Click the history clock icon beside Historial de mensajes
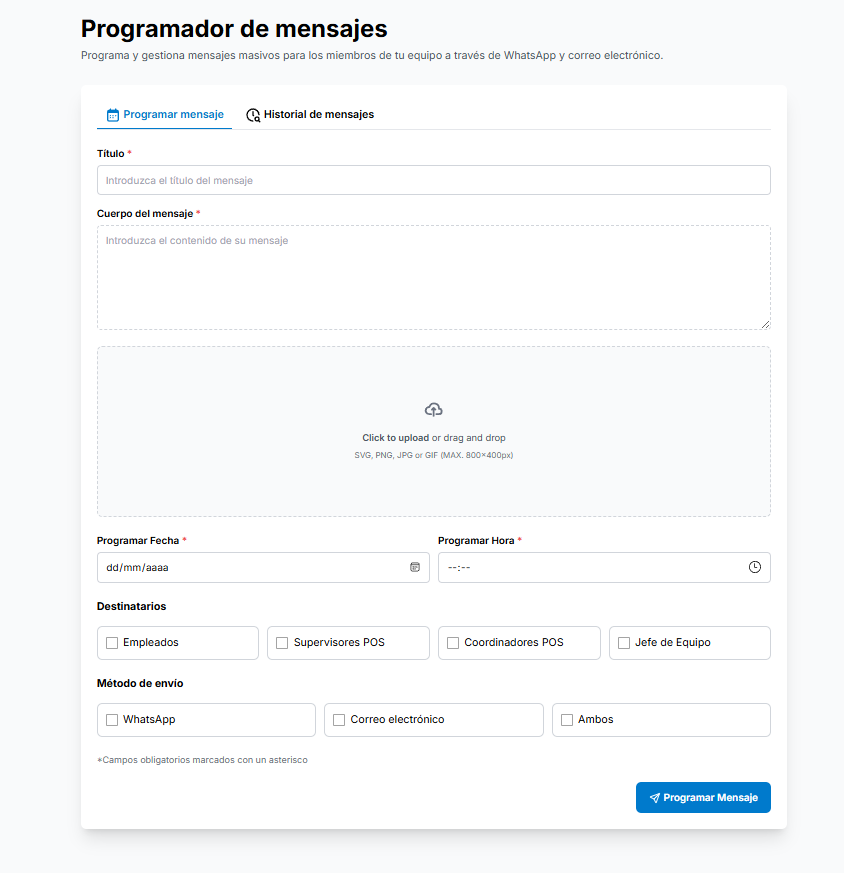The image size is (844, 873). [253, 114]
